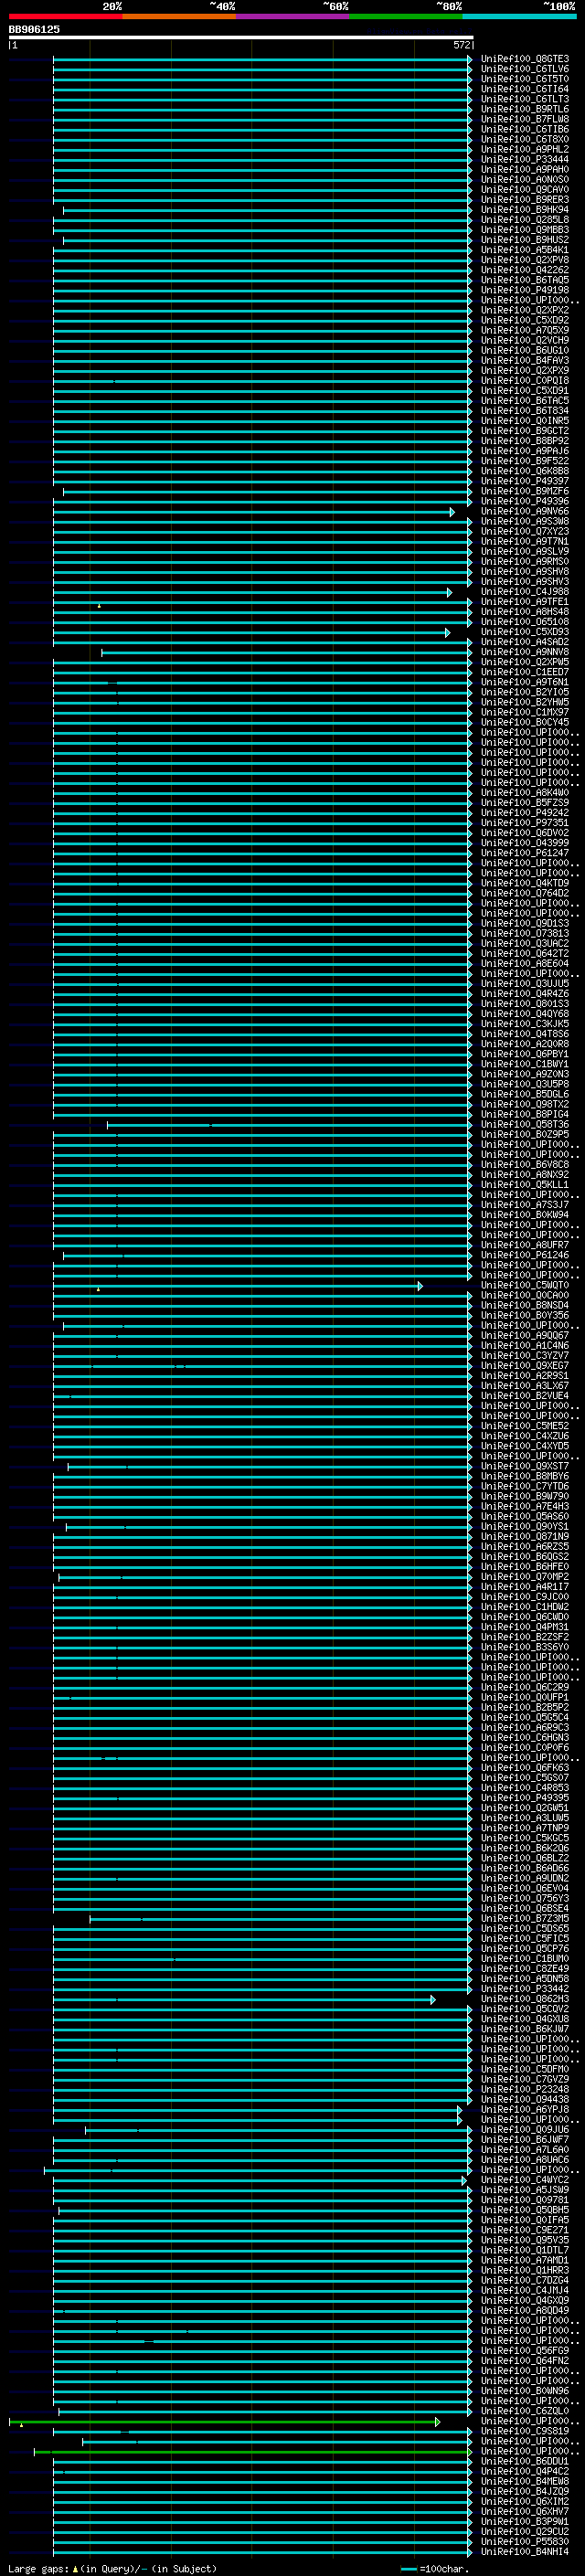Viewport: 585px width, 2576px height.
Task: Select hit UniRef100_Q42262
Action: click(525, 270)
